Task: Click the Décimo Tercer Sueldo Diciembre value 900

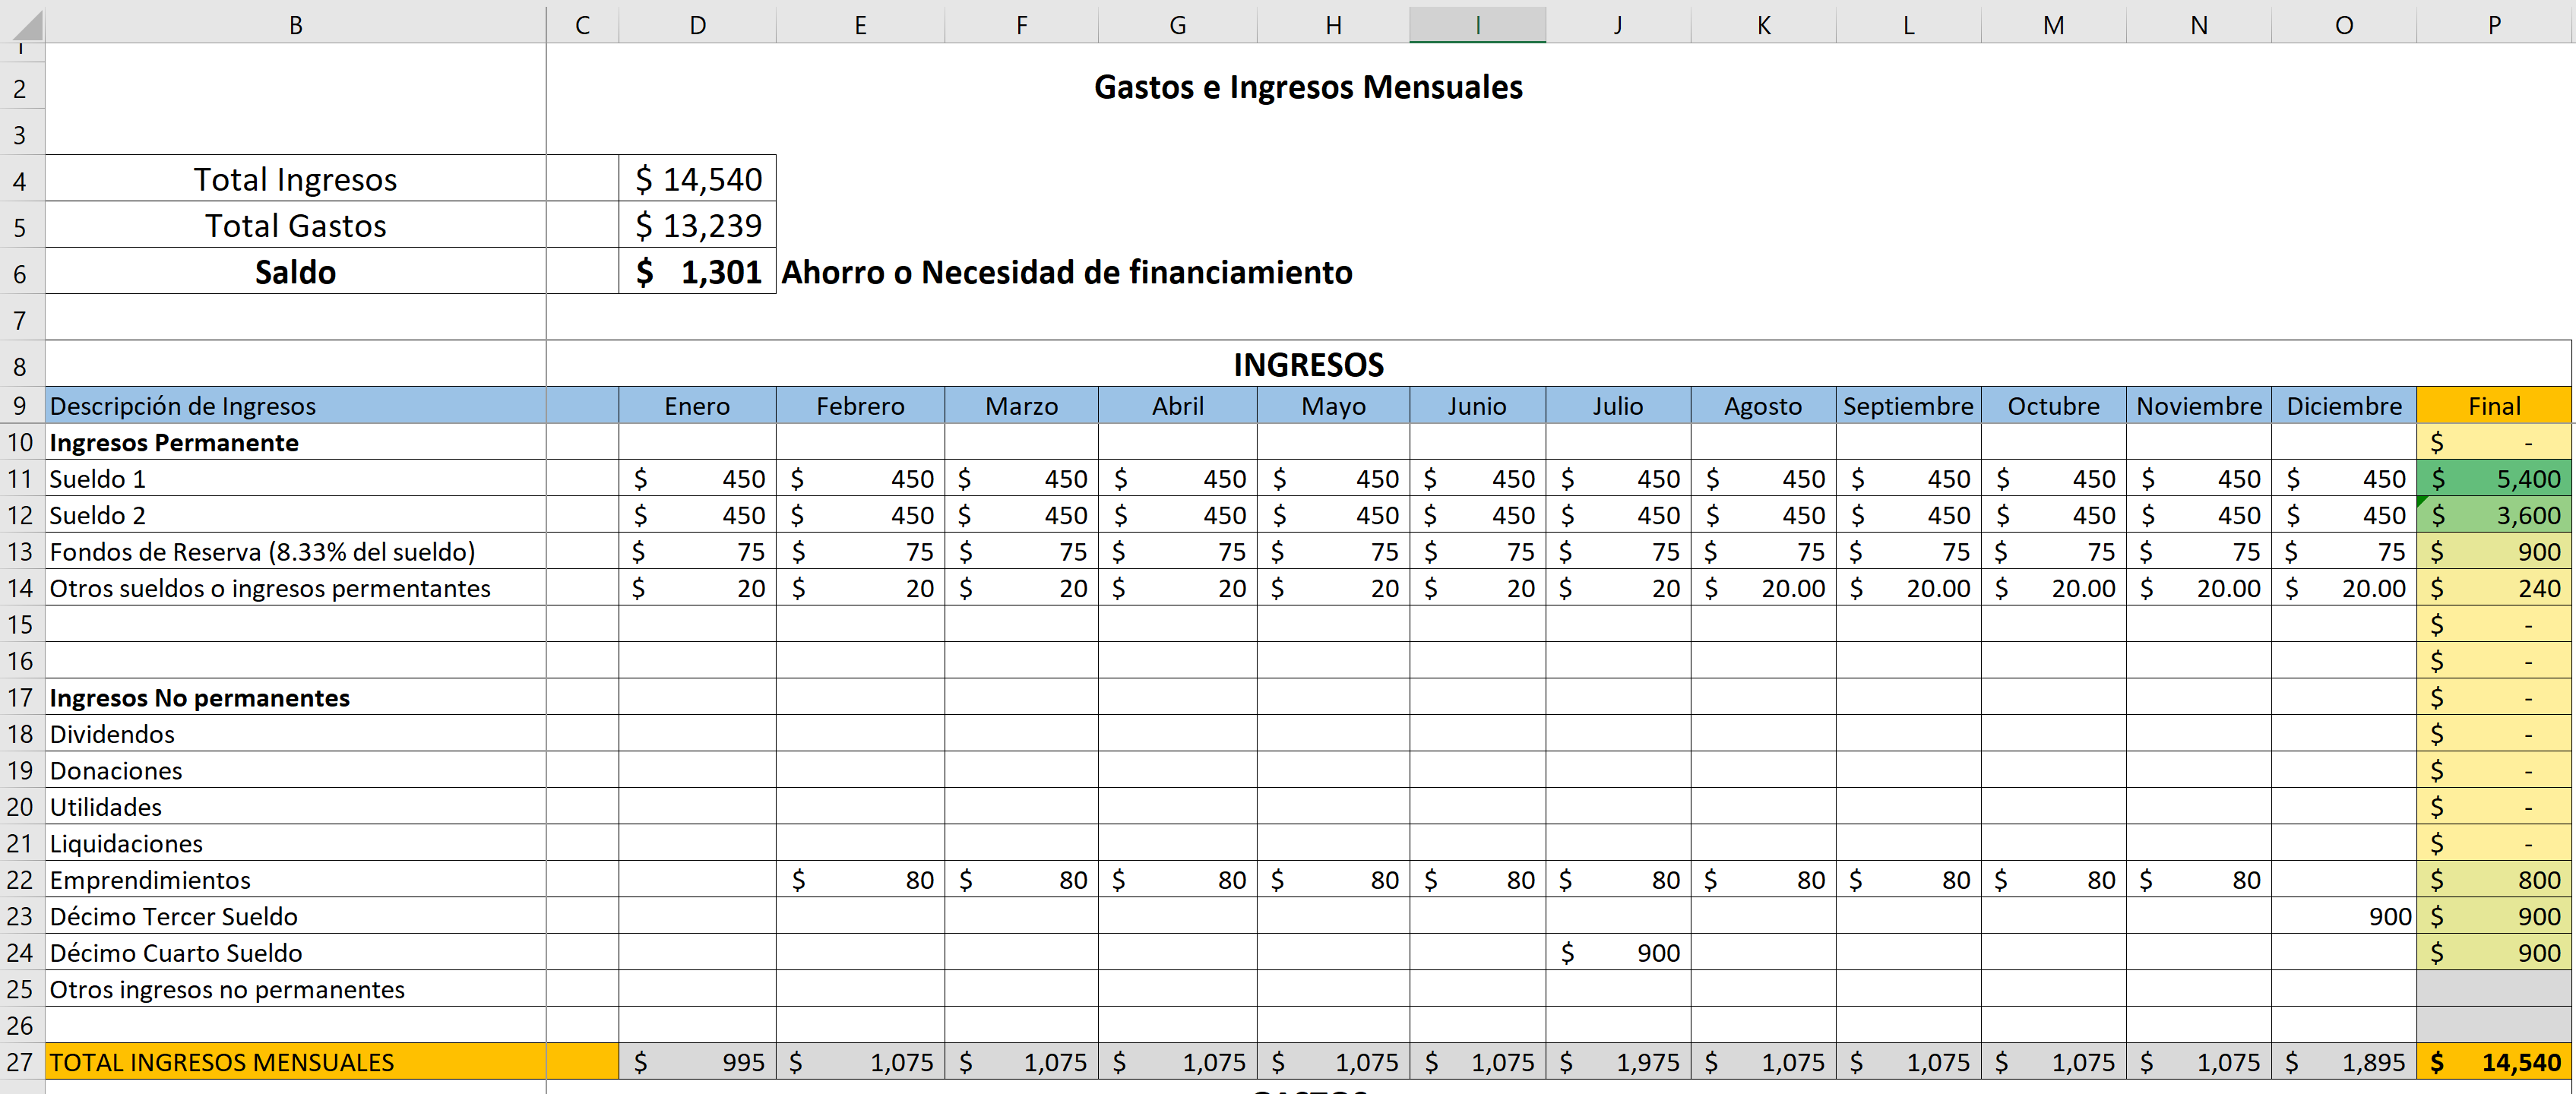Action: click(2344, 917)
